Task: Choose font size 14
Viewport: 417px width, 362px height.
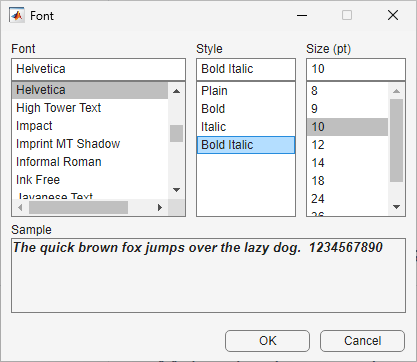Action: (347, 163)
